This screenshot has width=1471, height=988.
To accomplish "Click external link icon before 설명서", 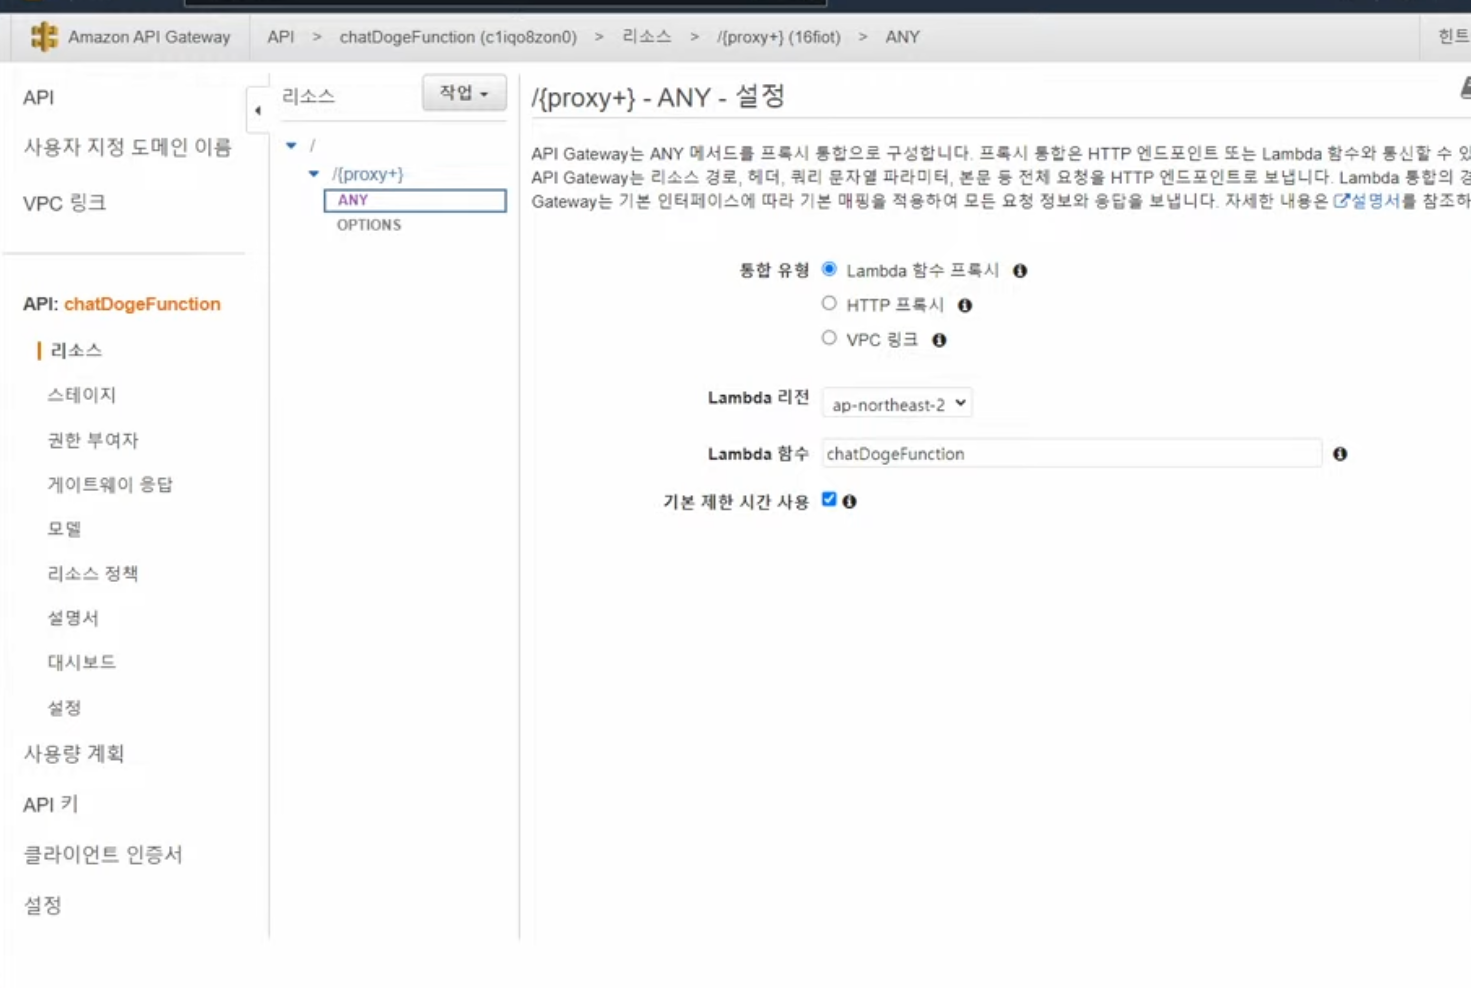I will pos(1341,201).
